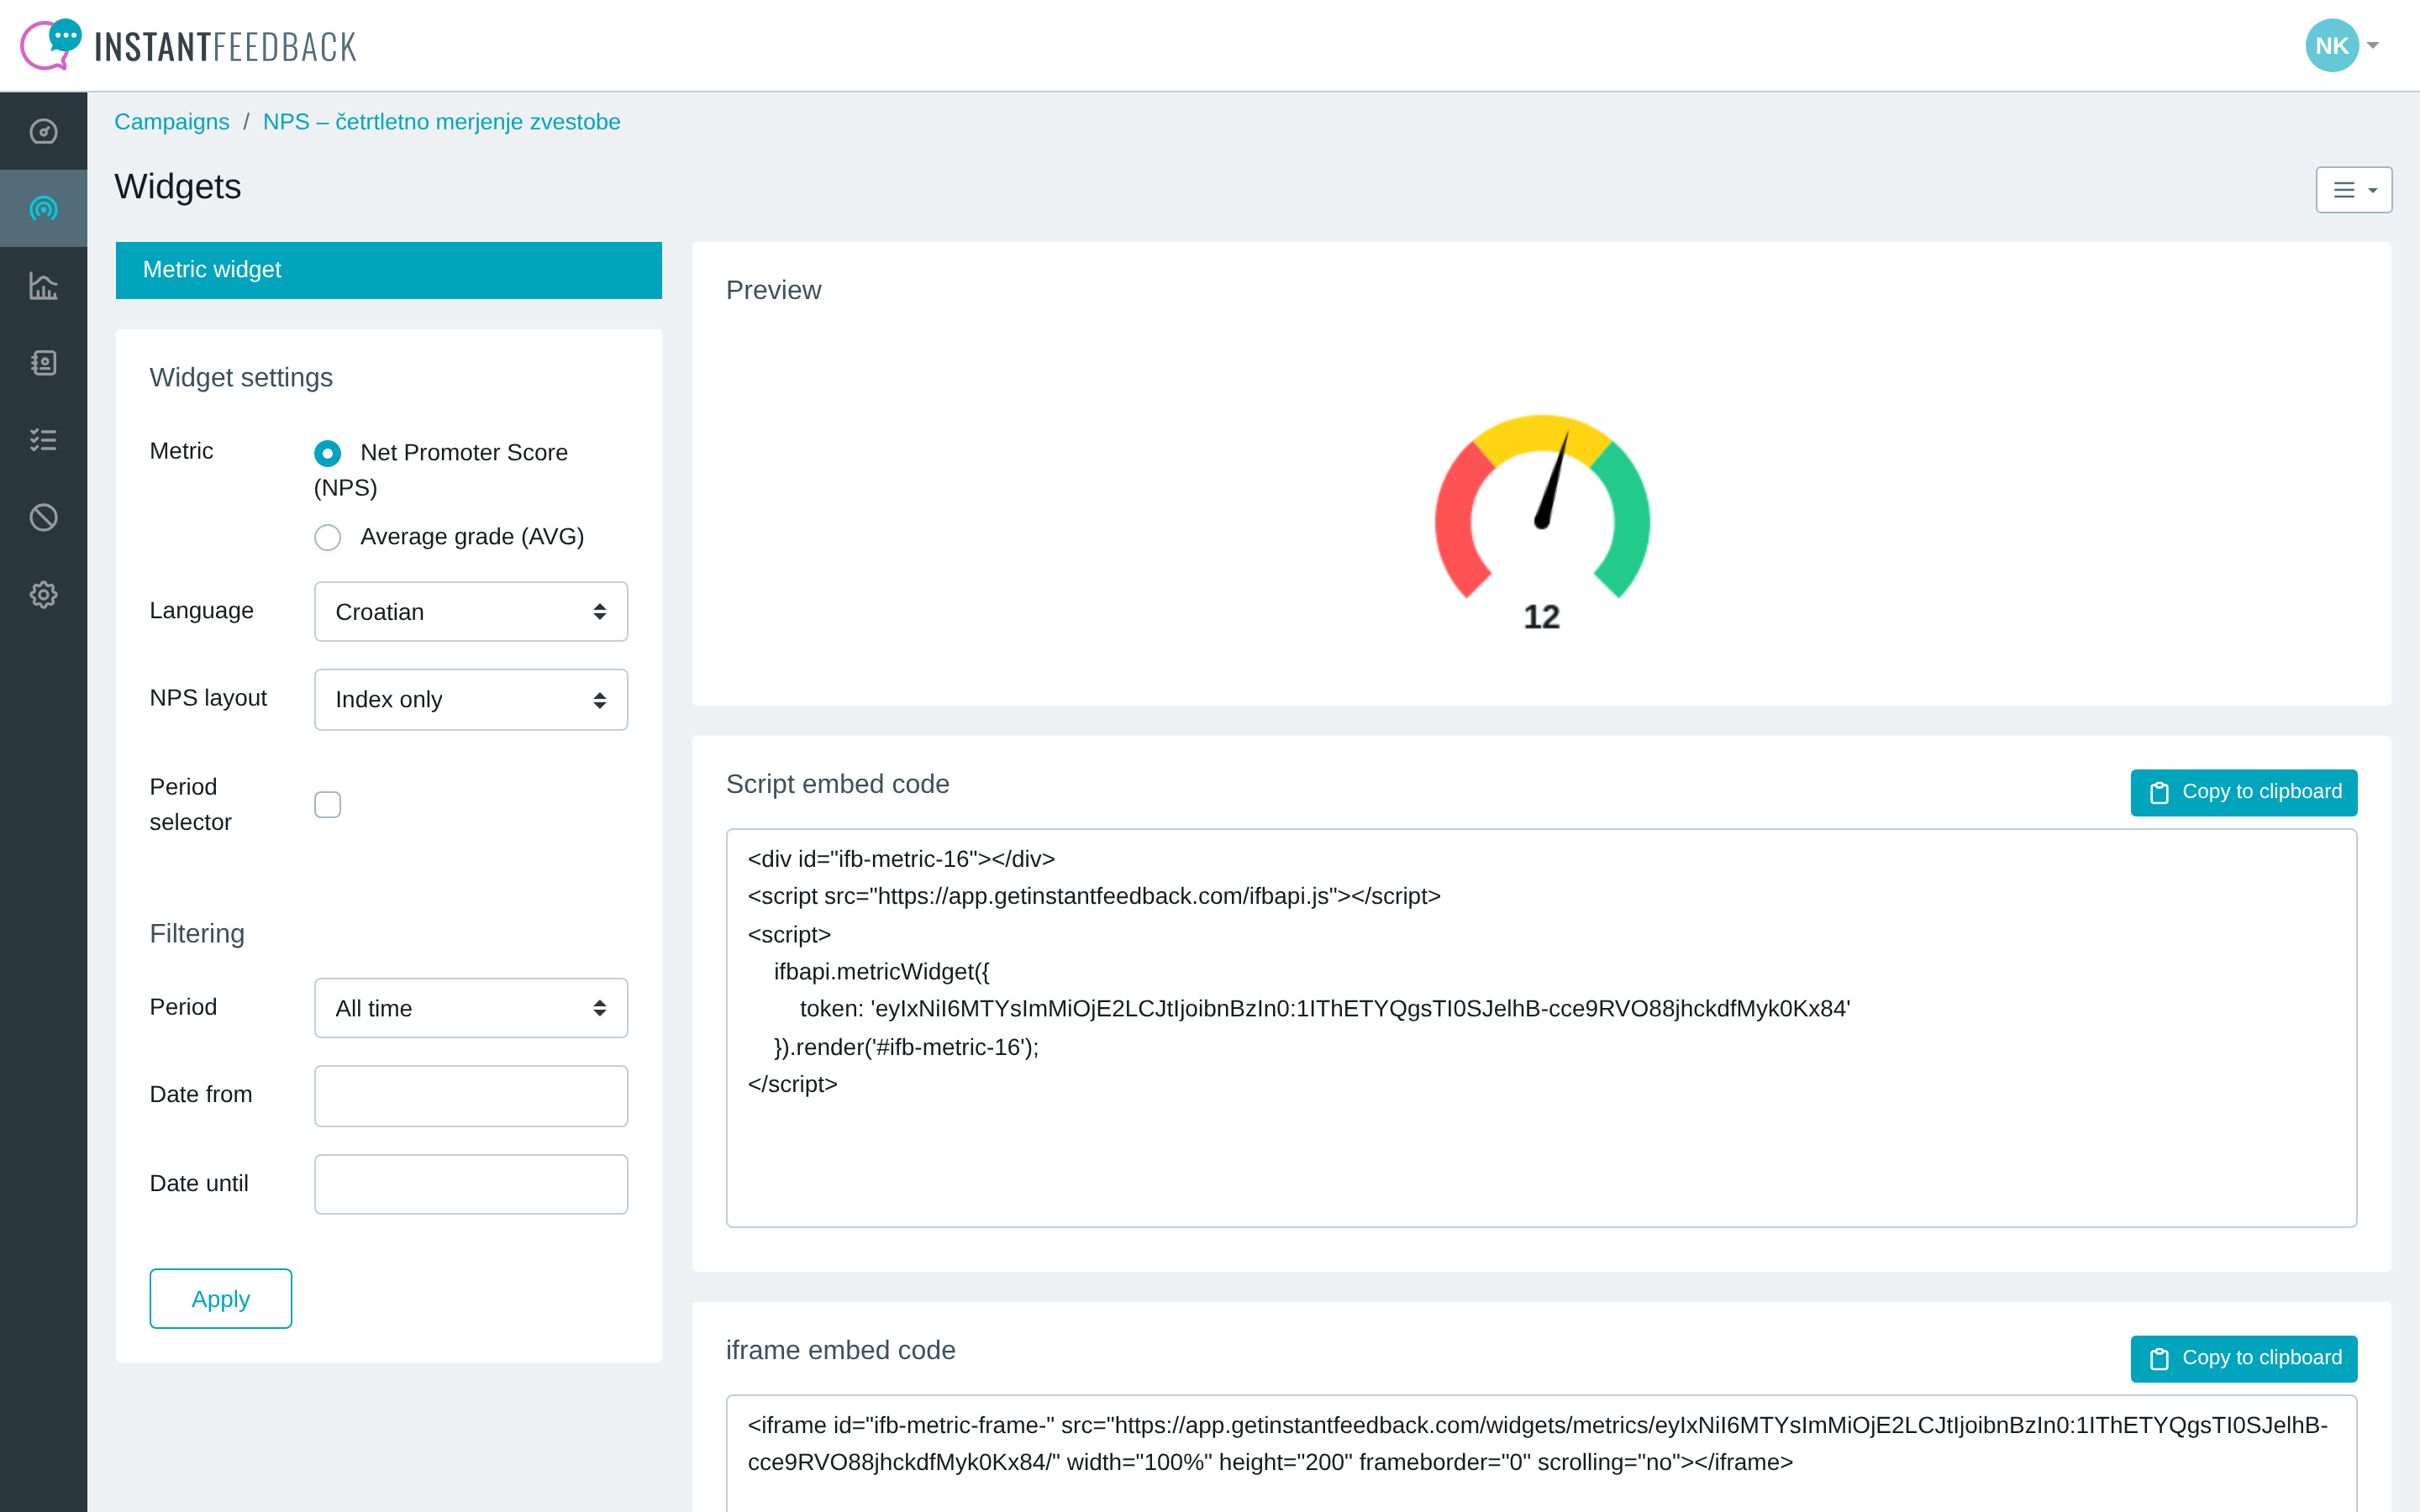Image resolution: width=2420 pixels, height=1512 pixels.
Task: Open the NPS layout dropdown
Action: click(x=471, y=699)
